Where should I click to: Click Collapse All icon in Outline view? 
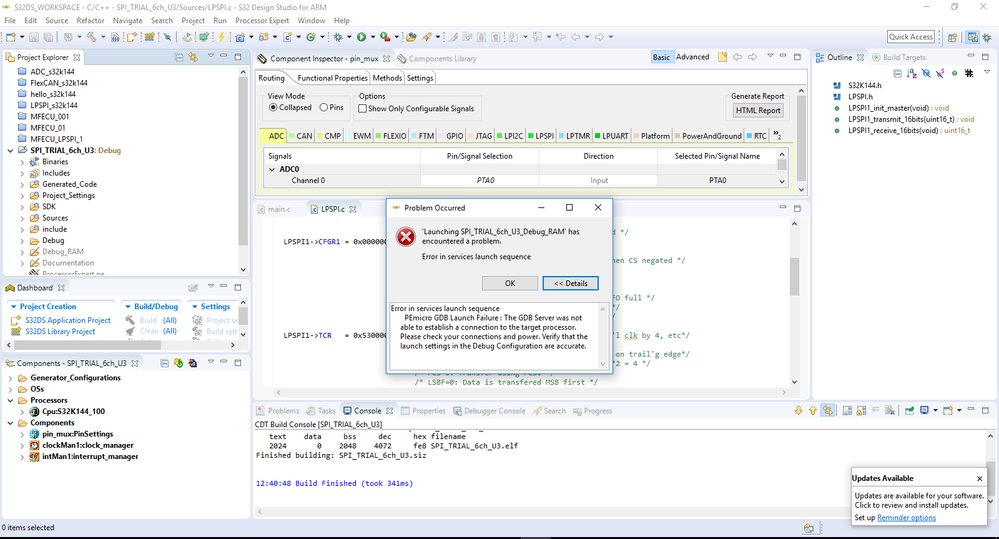pyautogui.click(x=898, y=74)
